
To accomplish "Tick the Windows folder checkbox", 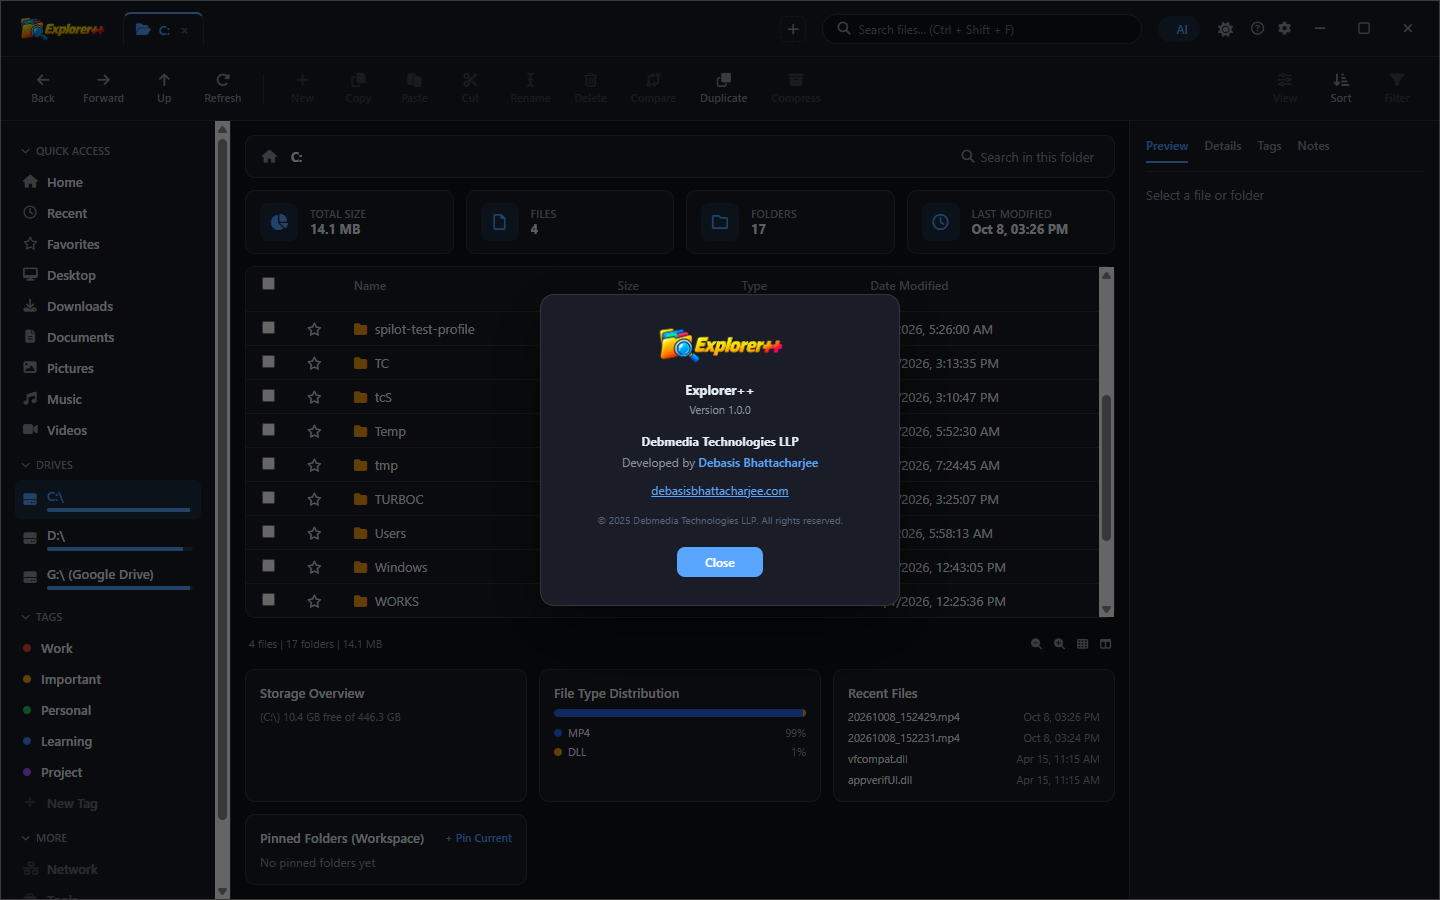I will click(x=268, y=566).
